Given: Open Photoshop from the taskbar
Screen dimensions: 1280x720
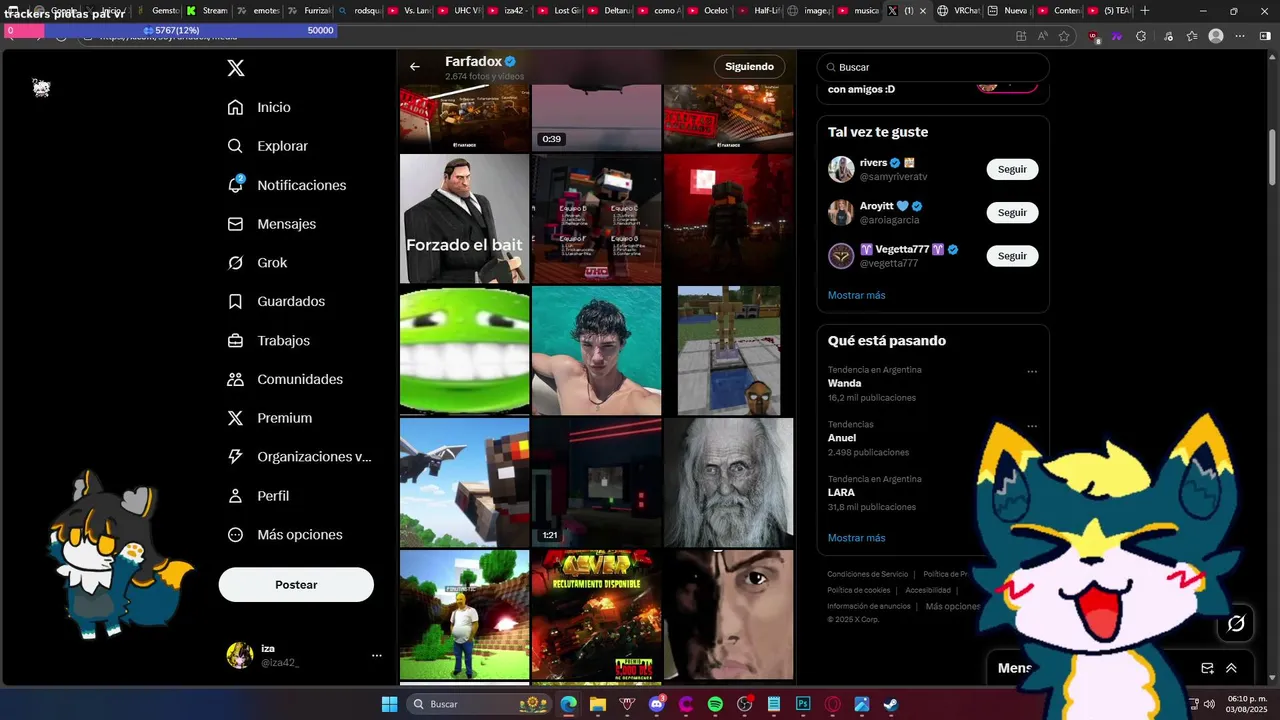Looking at the screenshot, I should coord(803,704).
